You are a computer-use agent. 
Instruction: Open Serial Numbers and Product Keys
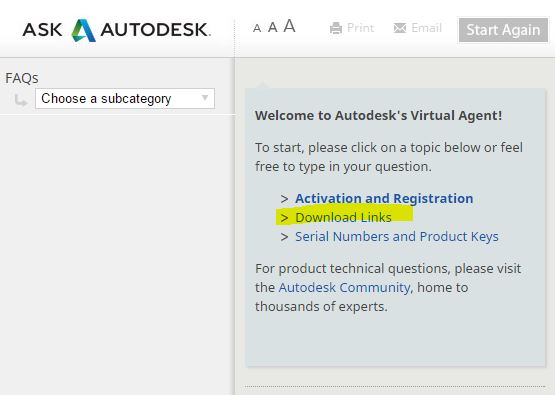[x=397, y=236]
